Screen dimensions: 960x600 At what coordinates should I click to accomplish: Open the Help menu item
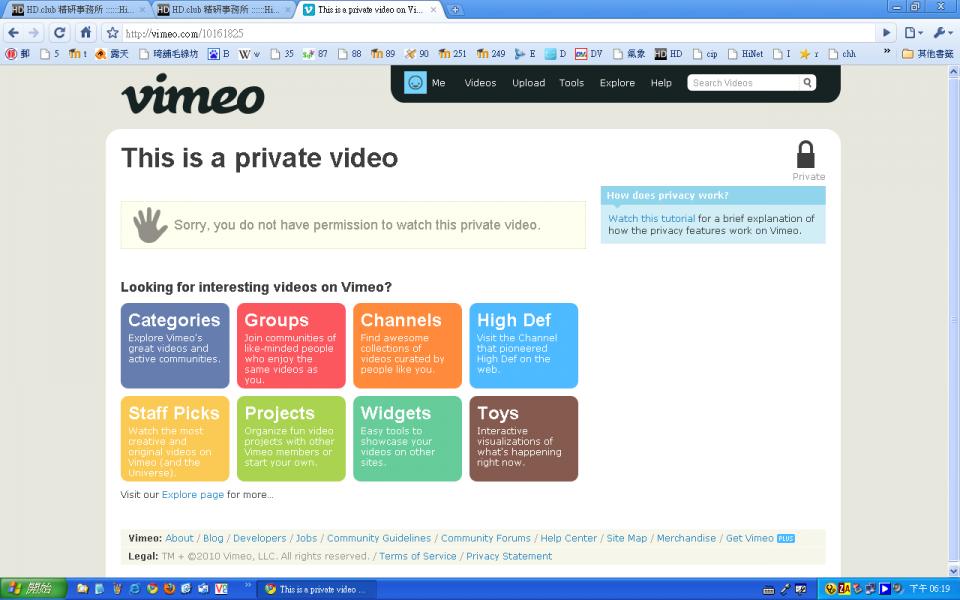pyautogui.click(x=661, y=83)
